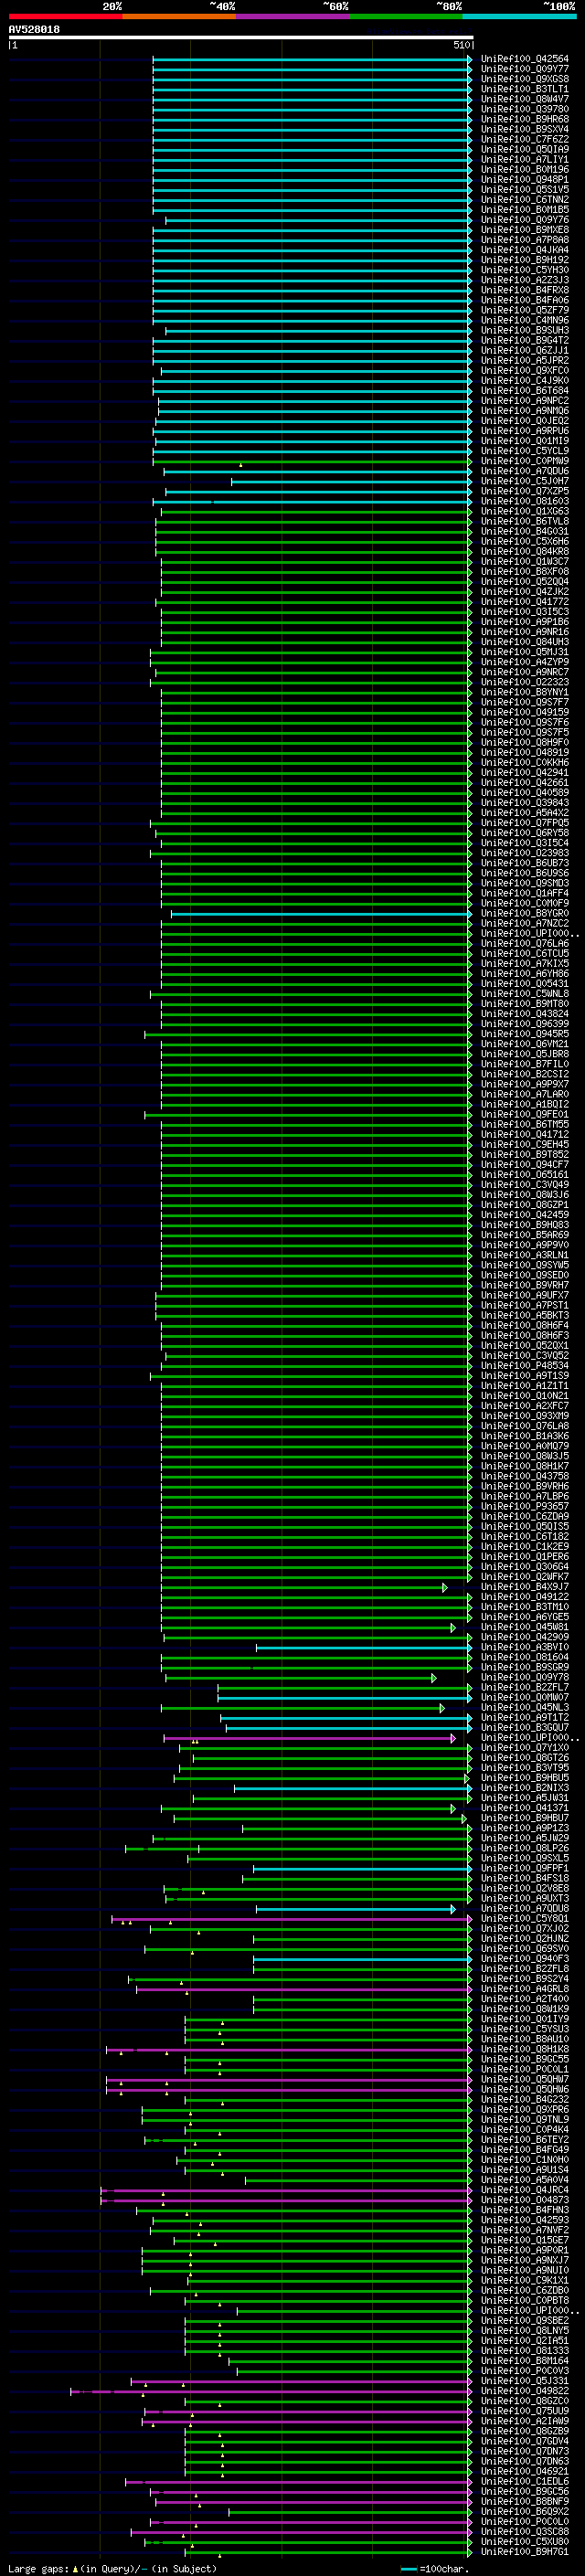Open the UniRef100_Q9XFC0 hit
This screenshot has width=585, height=2576.
[524, 371]
